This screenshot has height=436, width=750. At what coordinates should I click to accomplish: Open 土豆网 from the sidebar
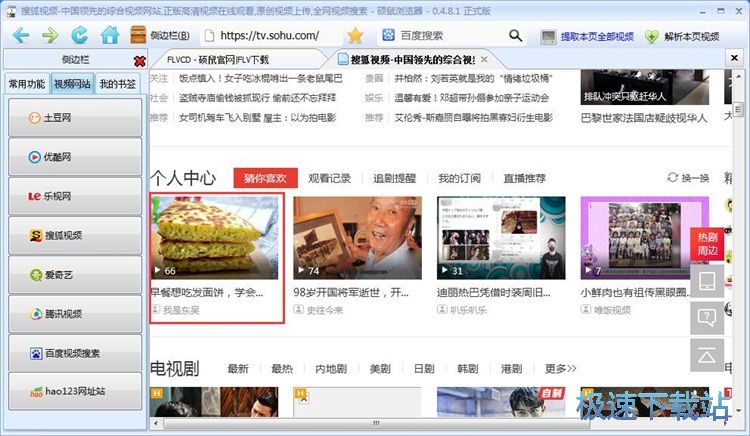pos(75,118)
